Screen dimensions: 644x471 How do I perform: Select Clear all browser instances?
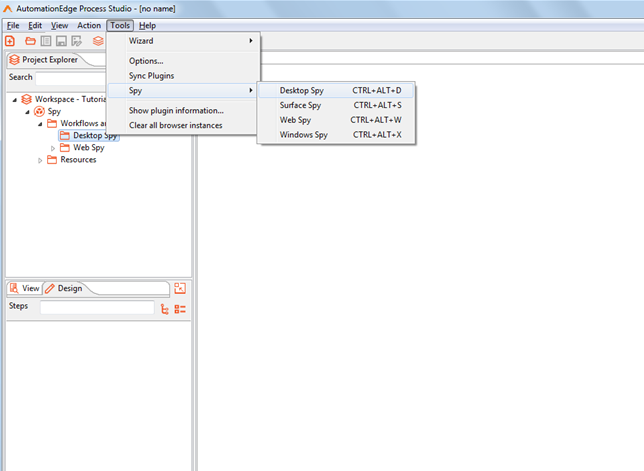pos(184,125)
